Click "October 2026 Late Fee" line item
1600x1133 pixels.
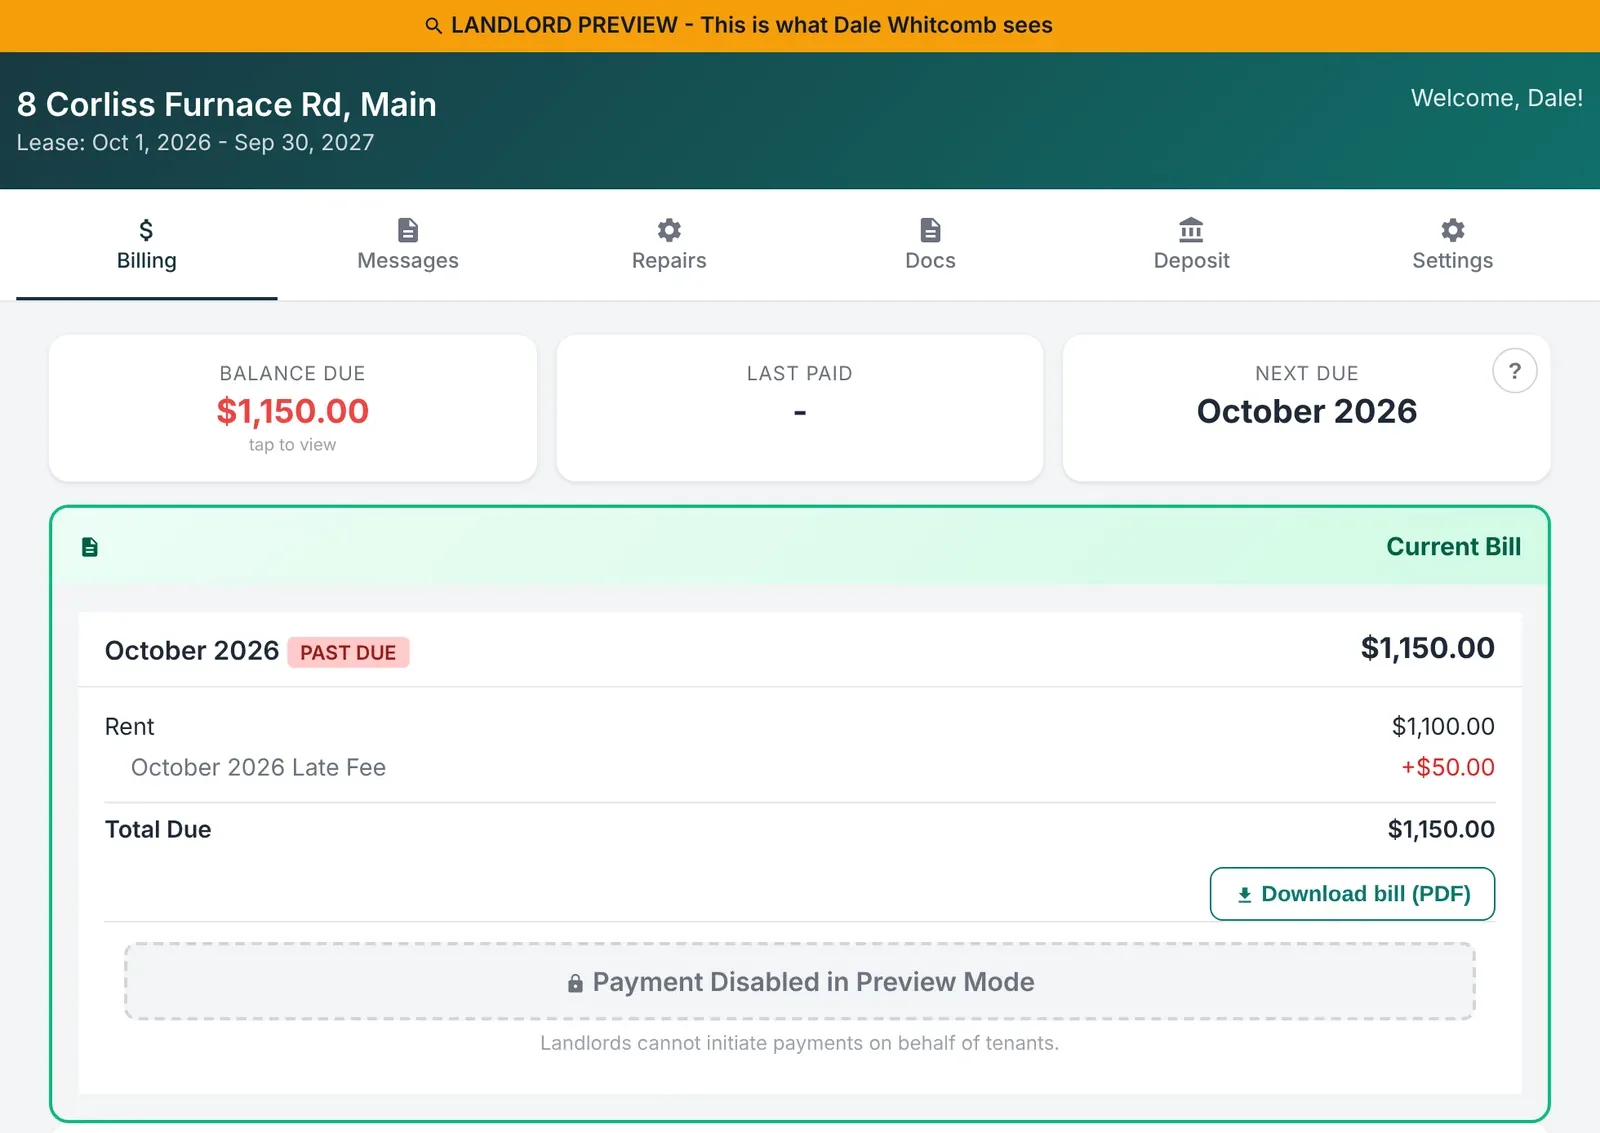point(258,767)
